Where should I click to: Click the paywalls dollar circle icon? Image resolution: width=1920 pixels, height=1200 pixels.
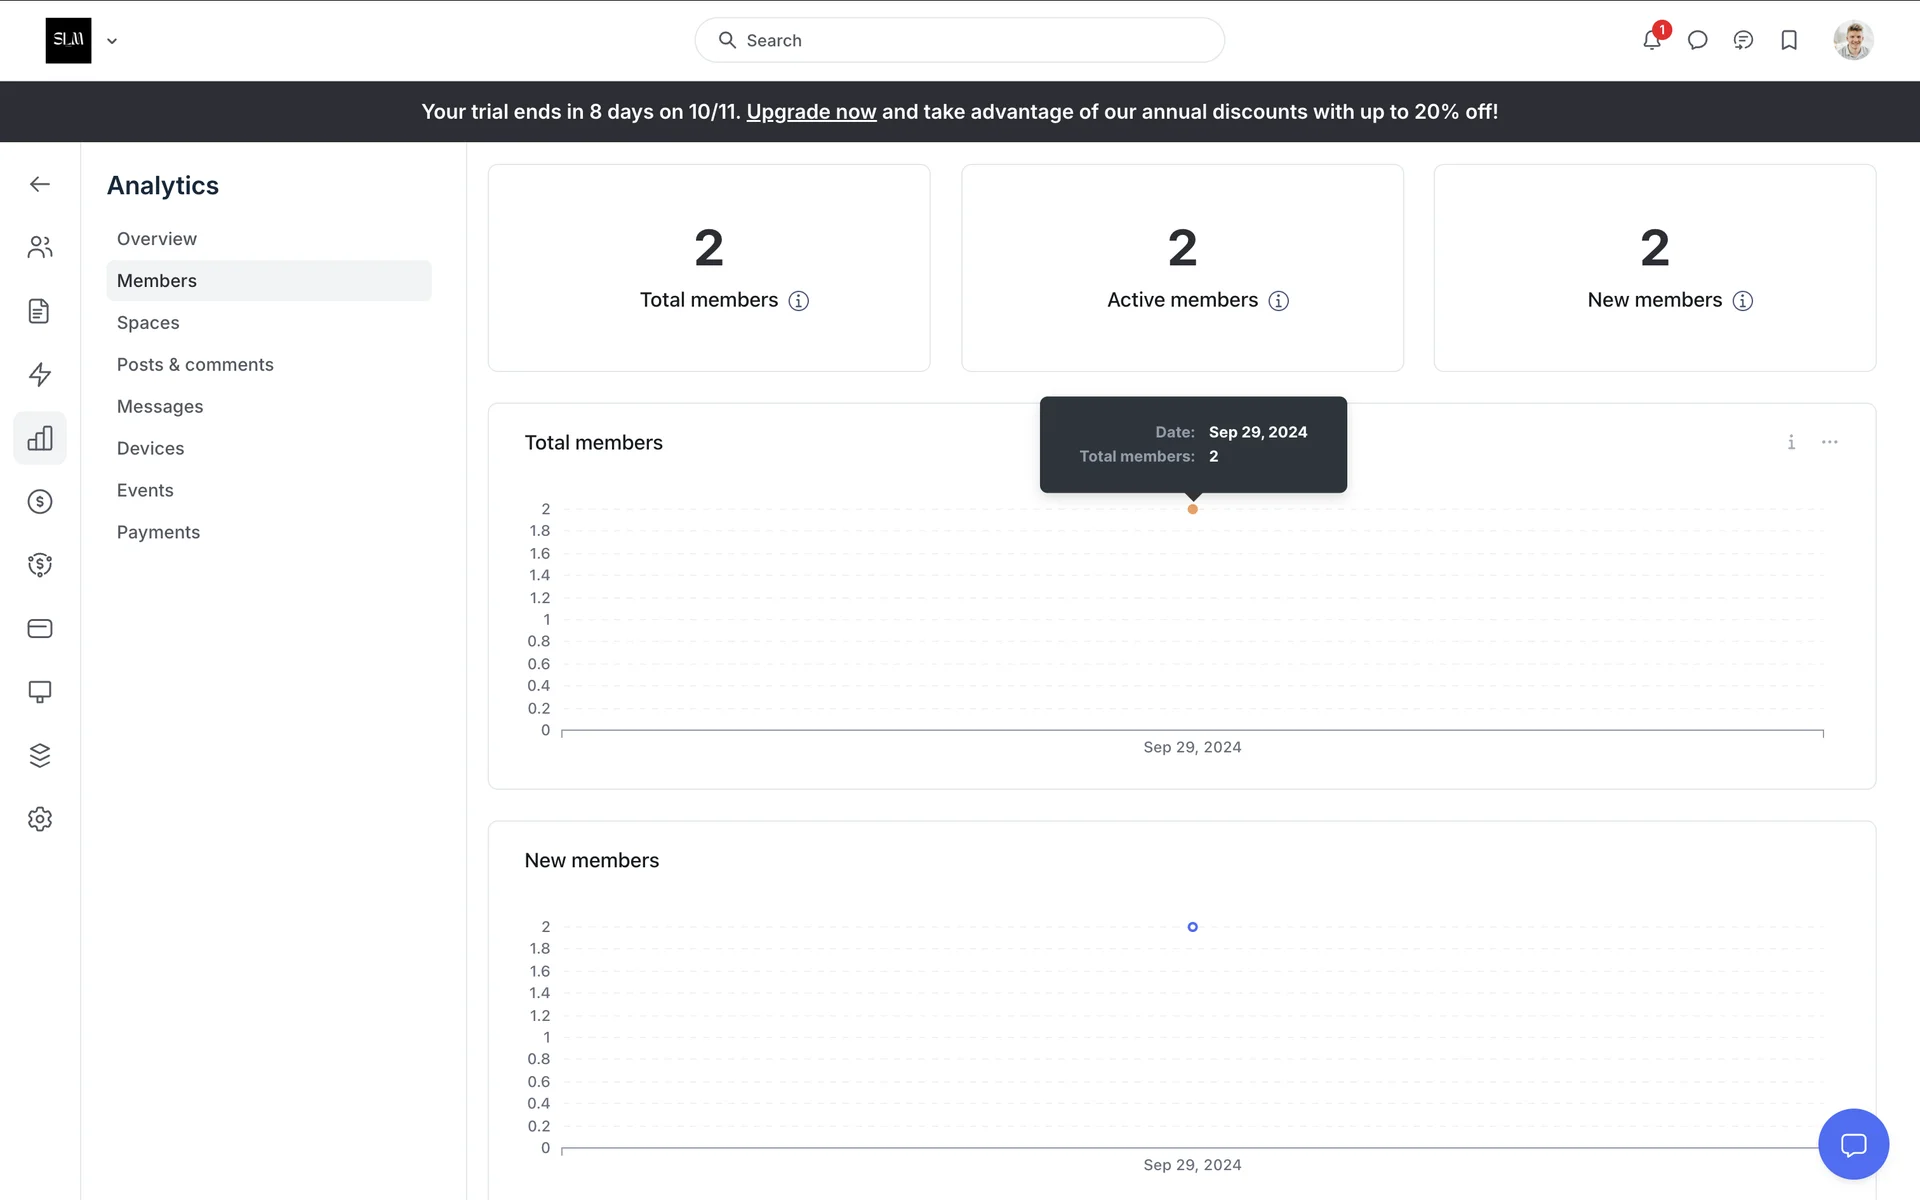click(x=40, y=501)
